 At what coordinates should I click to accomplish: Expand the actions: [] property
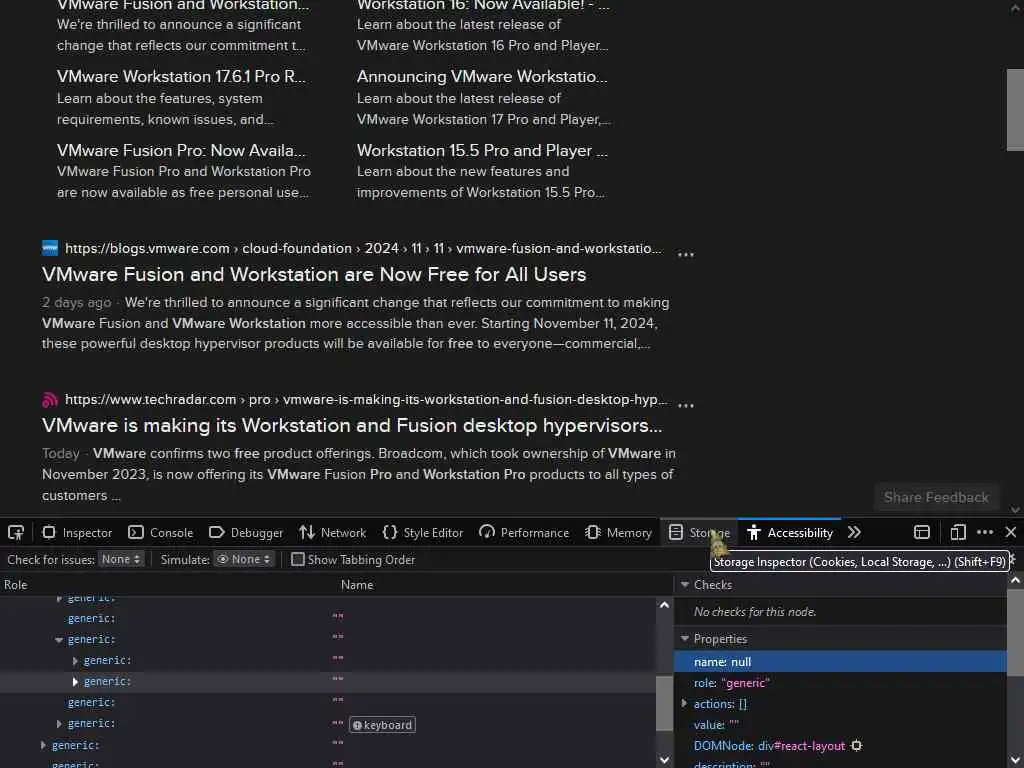pos(684,703)
